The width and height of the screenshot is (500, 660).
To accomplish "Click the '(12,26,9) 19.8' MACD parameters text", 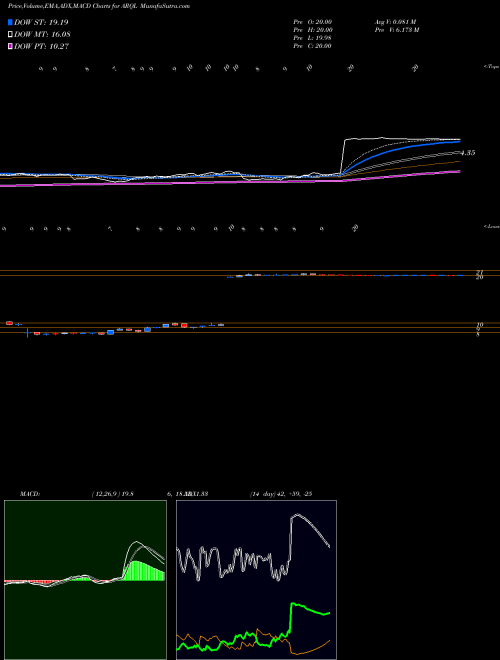I will click(x=112, y=494).
